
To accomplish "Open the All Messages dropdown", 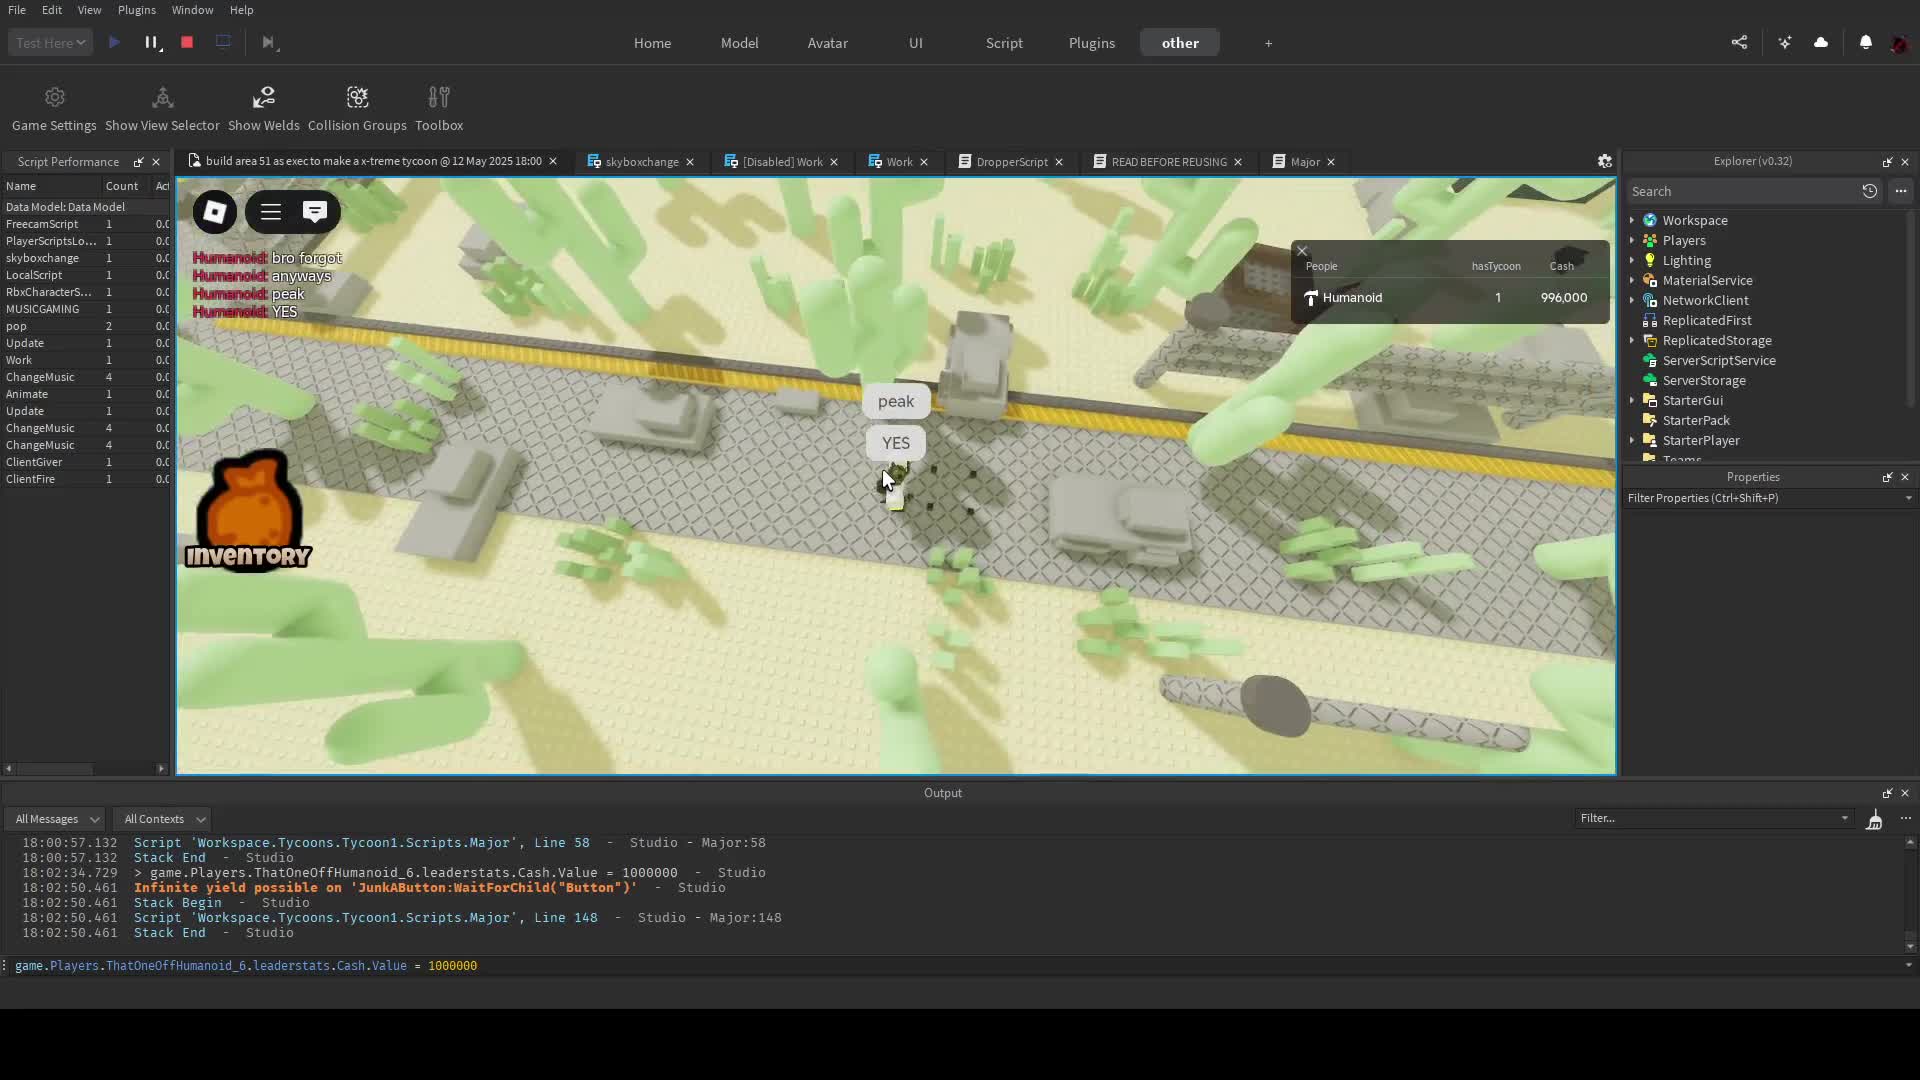I will tap(55, 819).
